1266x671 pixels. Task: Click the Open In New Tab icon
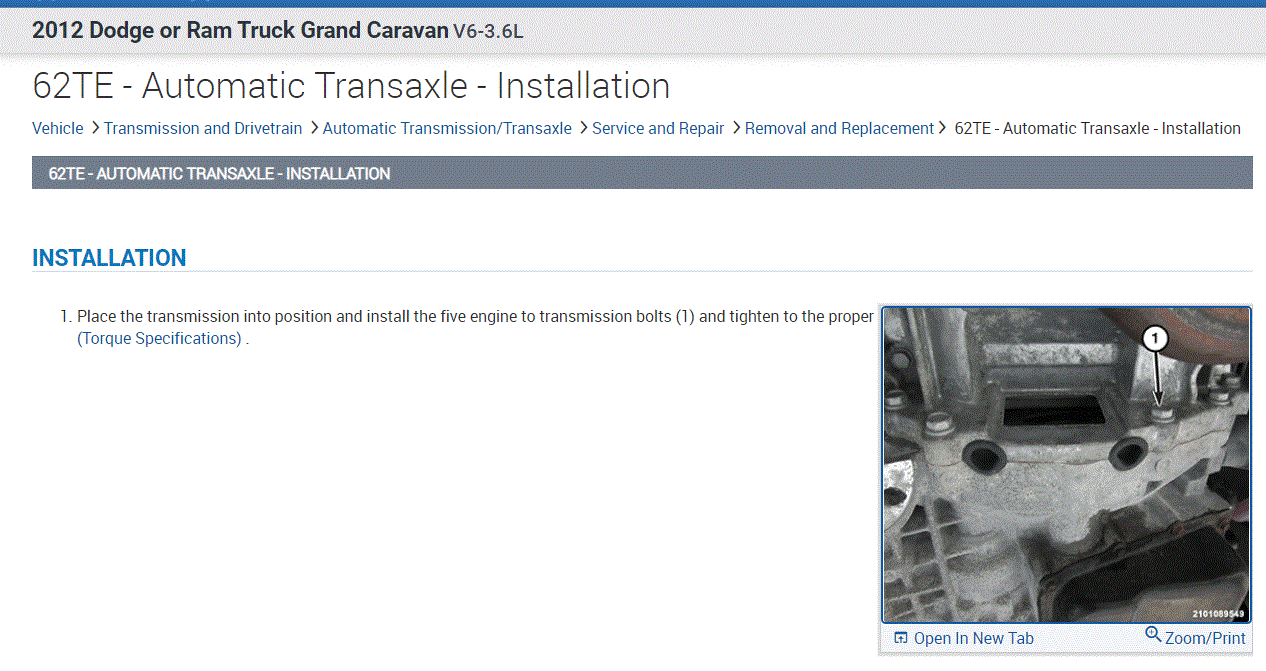coord(901,638)
